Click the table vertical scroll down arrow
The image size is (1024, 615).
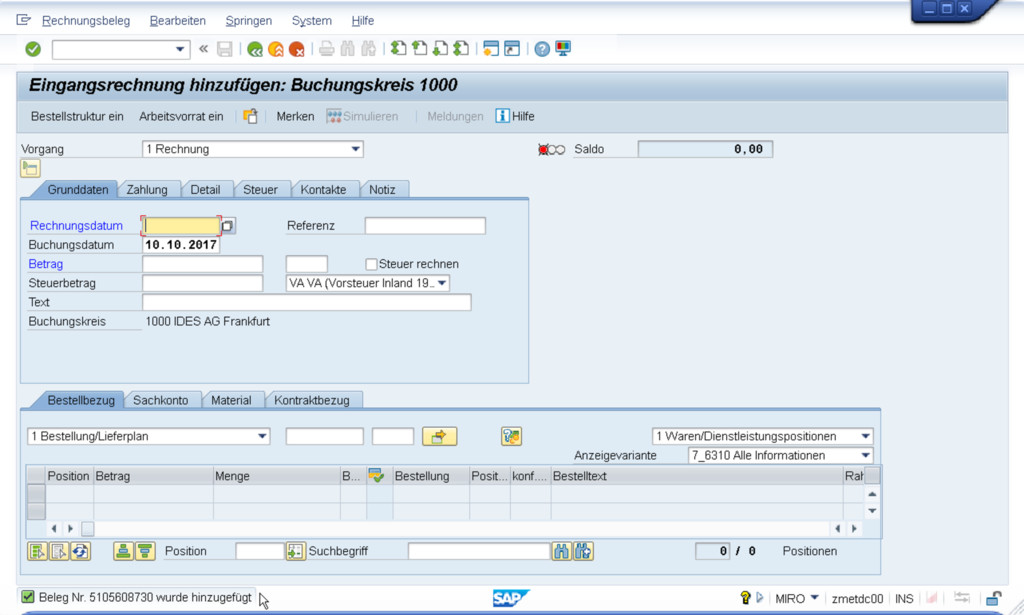(872, 511)
